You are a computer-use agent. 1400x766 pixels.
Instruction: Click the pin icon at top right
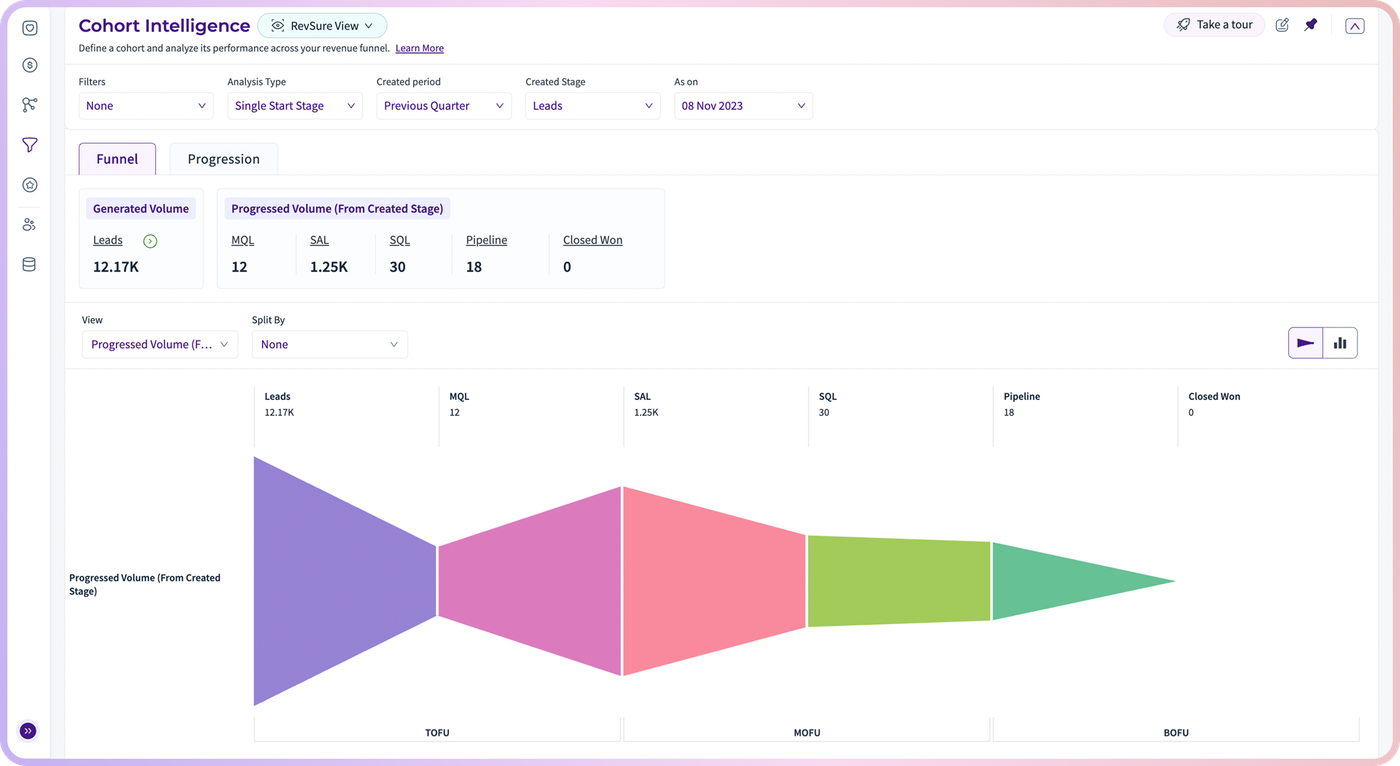click(x=1311, y=25)
